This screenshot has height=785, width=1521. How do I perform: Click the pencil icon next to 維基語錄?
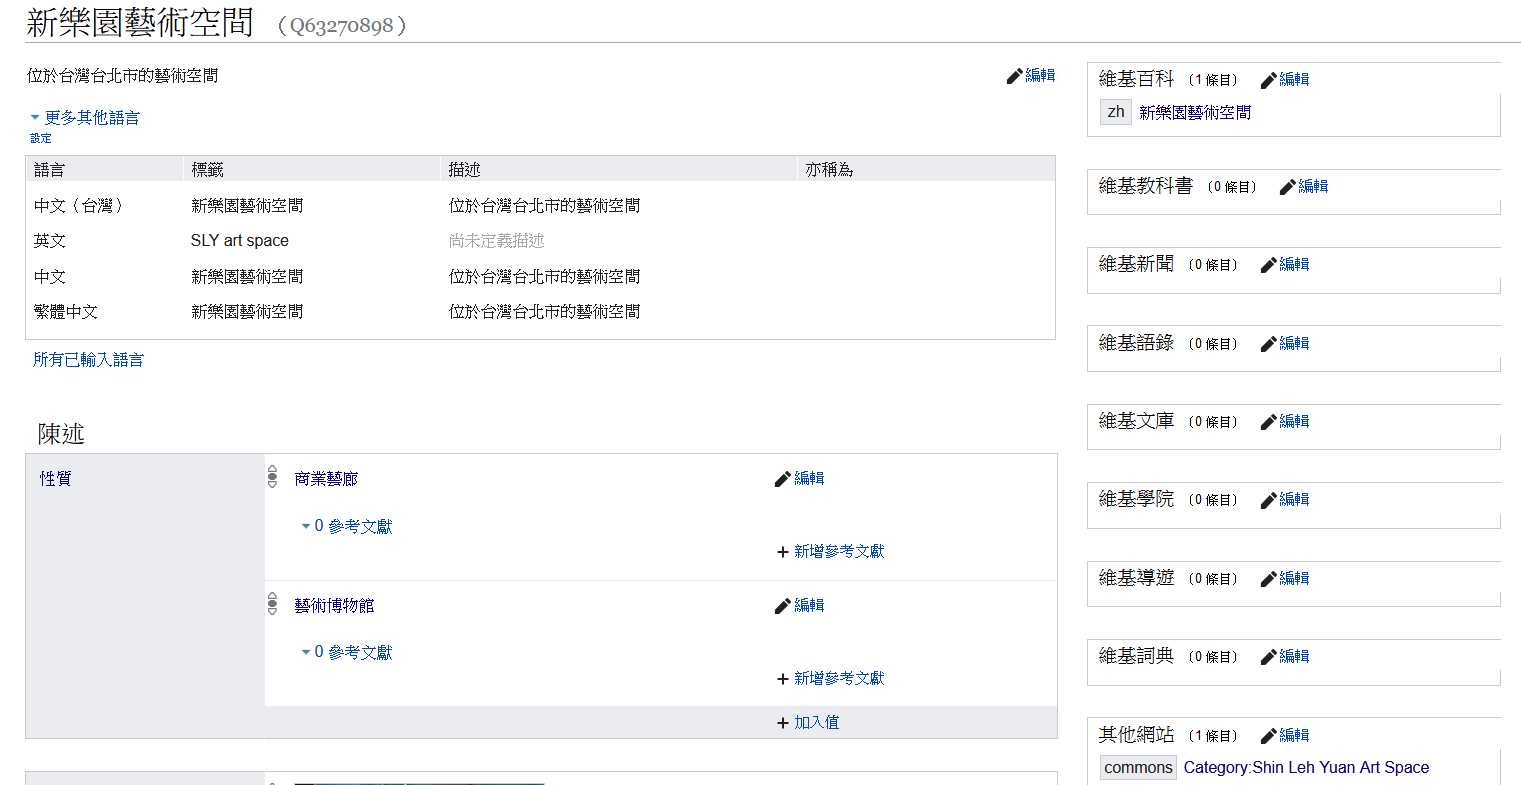pyautogui.click(x=1269, y=344)
